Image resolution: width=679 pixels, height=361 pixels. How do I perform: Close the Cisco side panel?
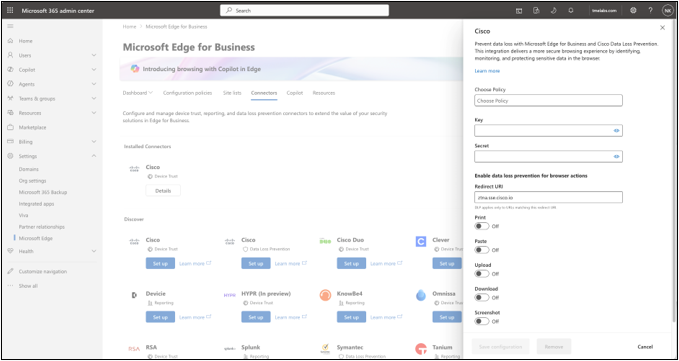[662, 28]
